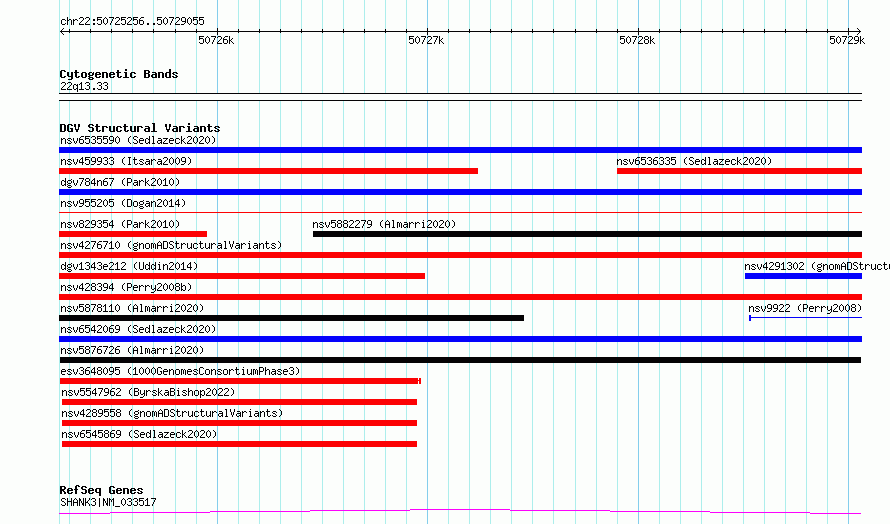Click the blue bar under nsv4291302

point(803,276)
